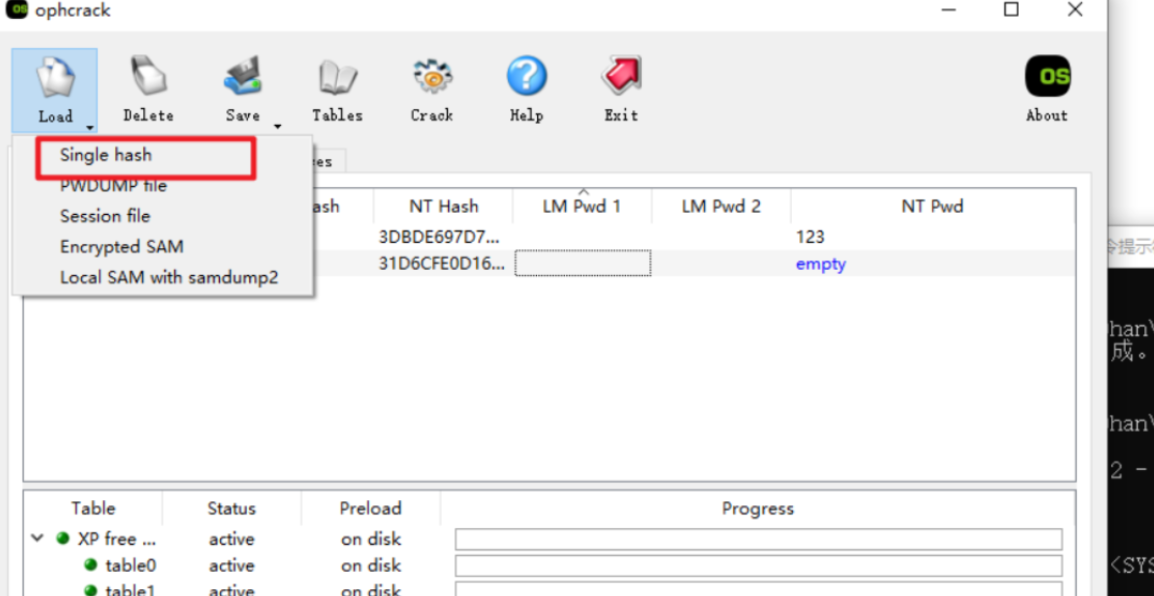Pick Session file from the Load menu
This screenshot has height=596, width=1154.
tap(105, 216)
